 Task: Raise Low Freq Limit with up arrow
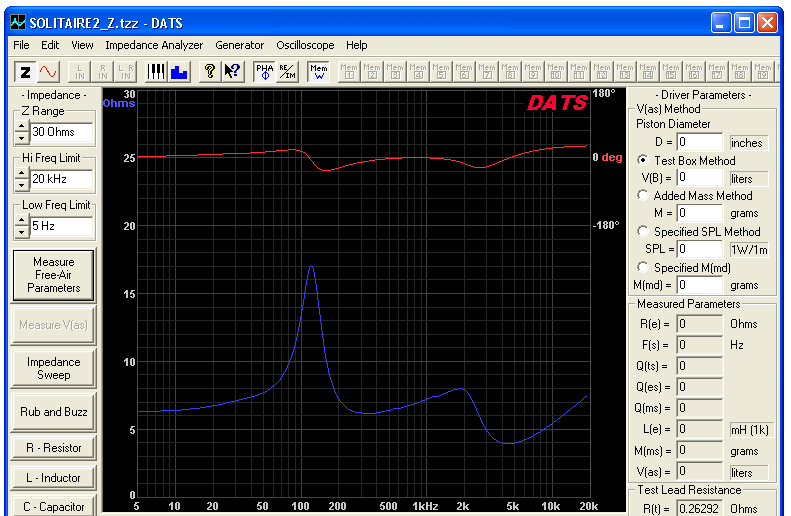click(x=21, y=220)
